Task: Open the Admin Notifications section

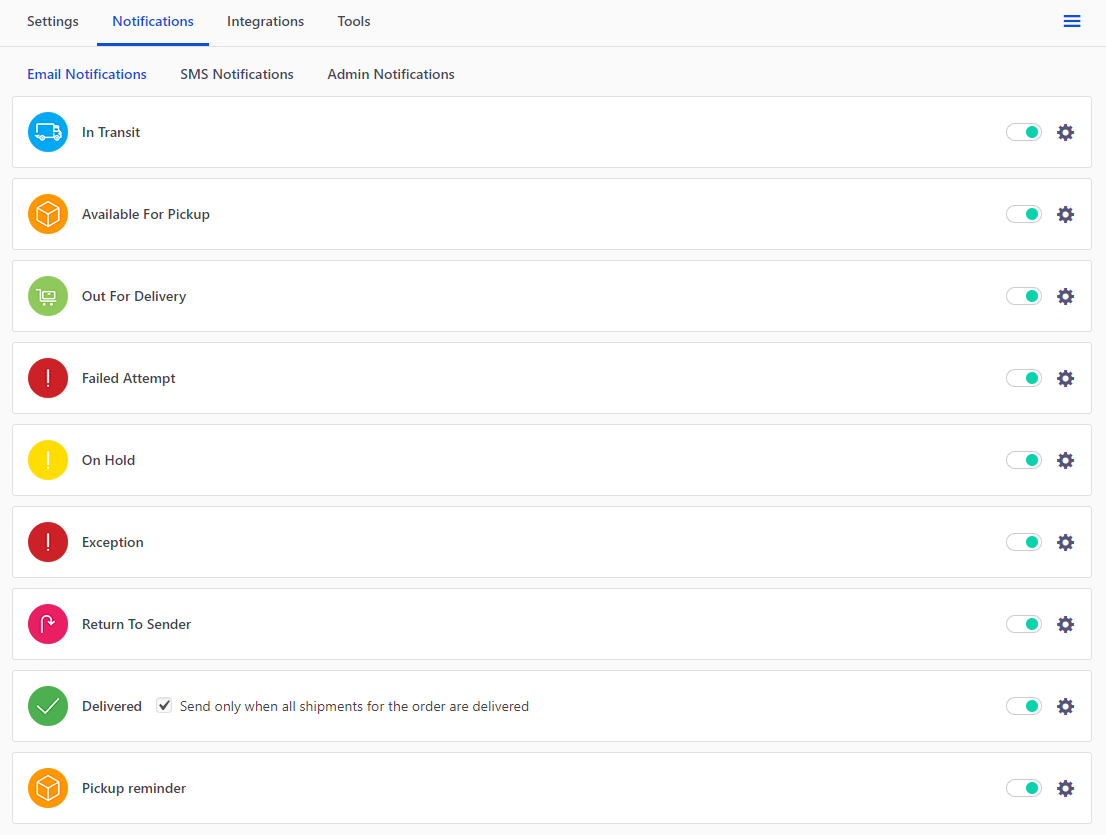Action: click(x=390, y=73)
